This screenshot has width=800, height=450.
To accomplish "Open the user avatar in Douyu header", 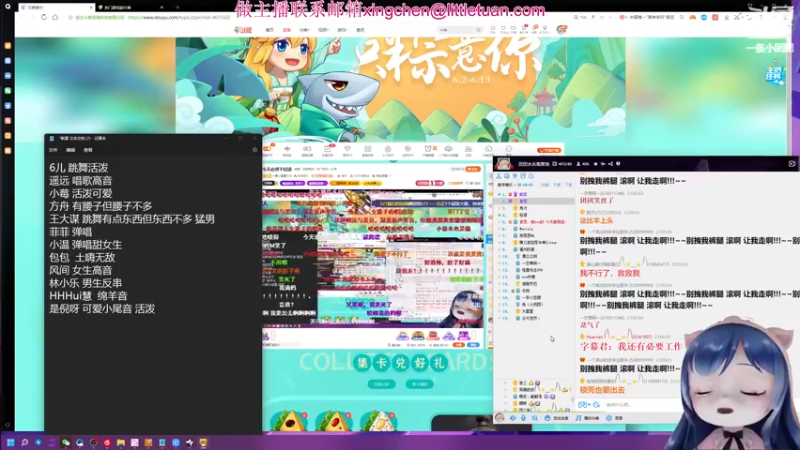I will [562, 30].
